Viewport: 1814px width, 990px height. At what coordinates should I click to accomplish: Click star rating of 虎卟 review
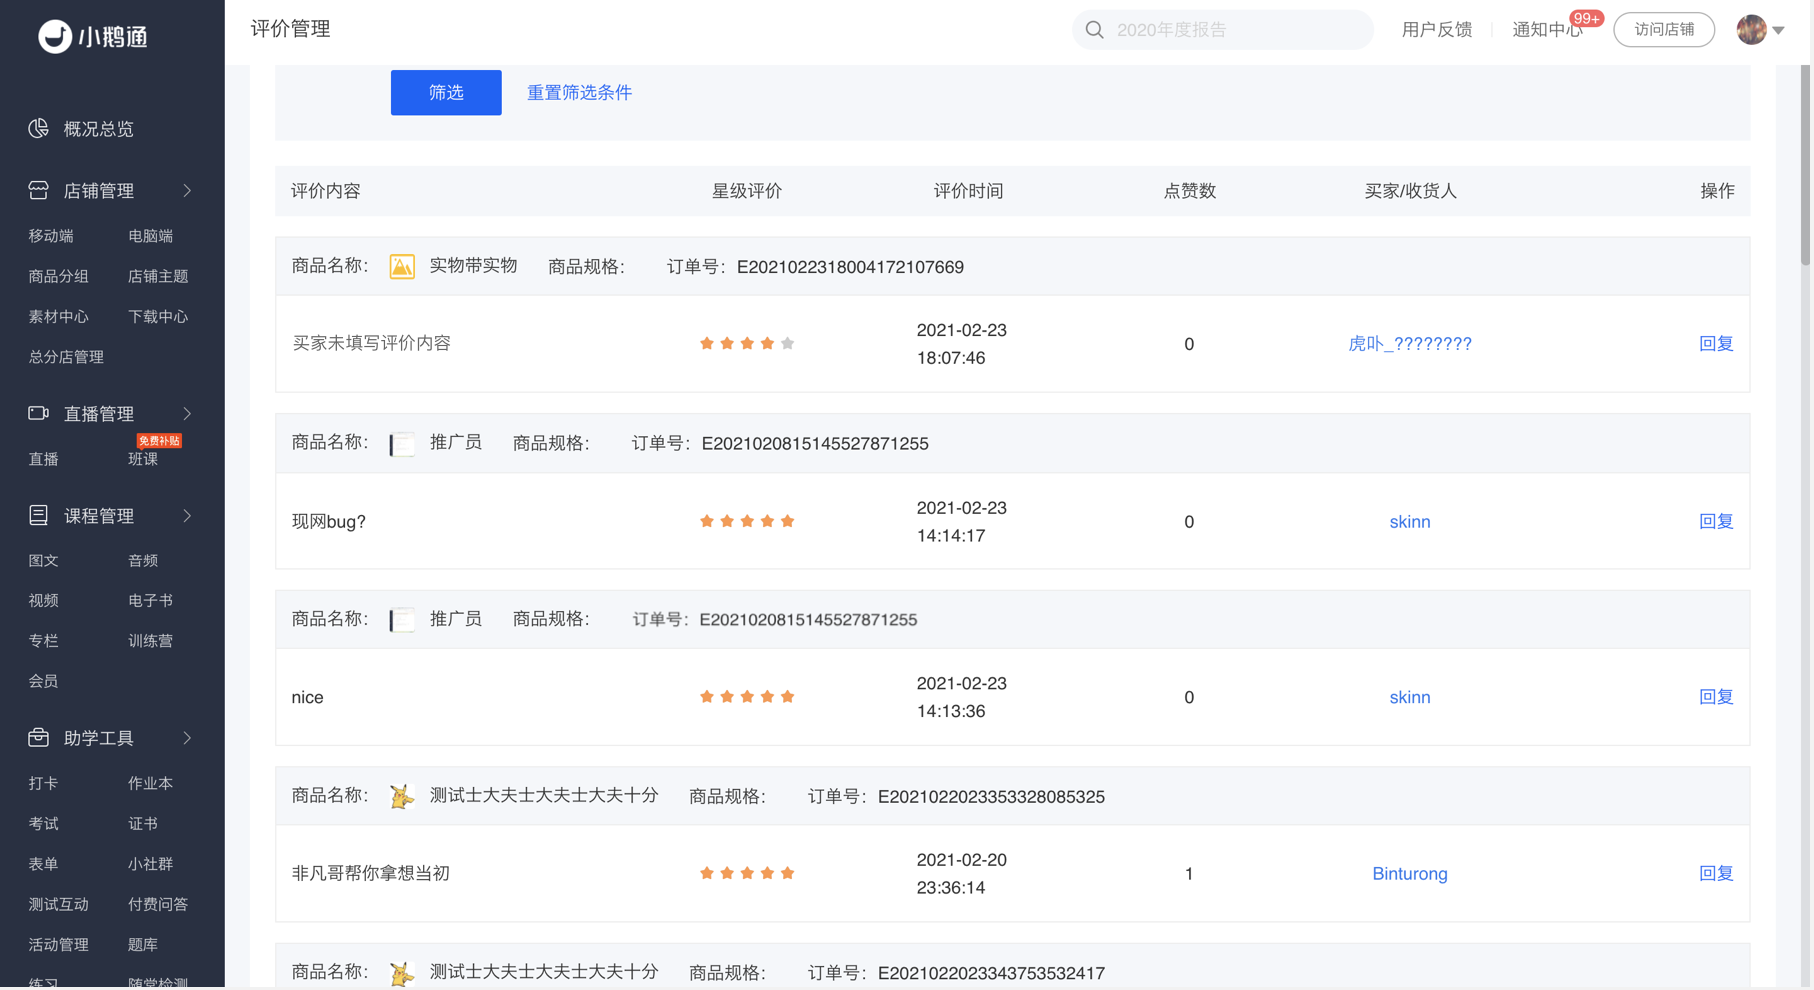747,344
